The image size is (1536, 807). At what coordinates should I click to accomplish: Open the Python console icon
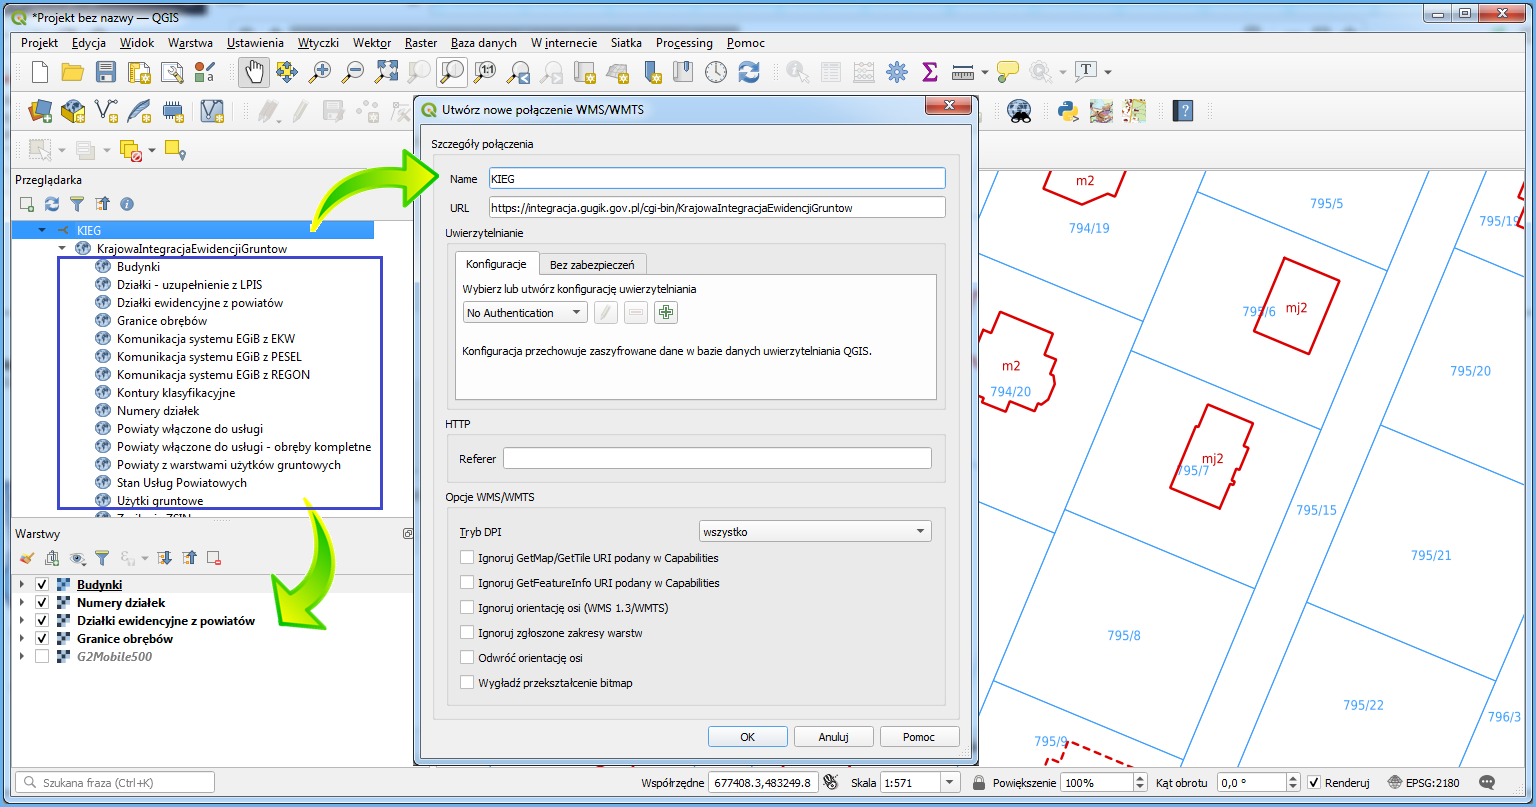point(1068,111)
